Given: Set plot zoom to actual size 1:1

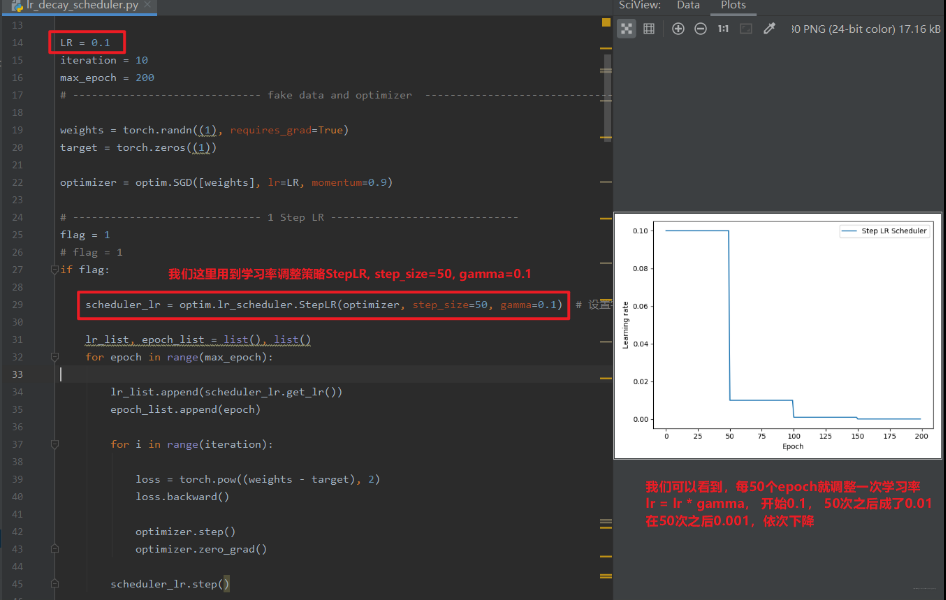Looking at the screenshot, I should [723, 28].
